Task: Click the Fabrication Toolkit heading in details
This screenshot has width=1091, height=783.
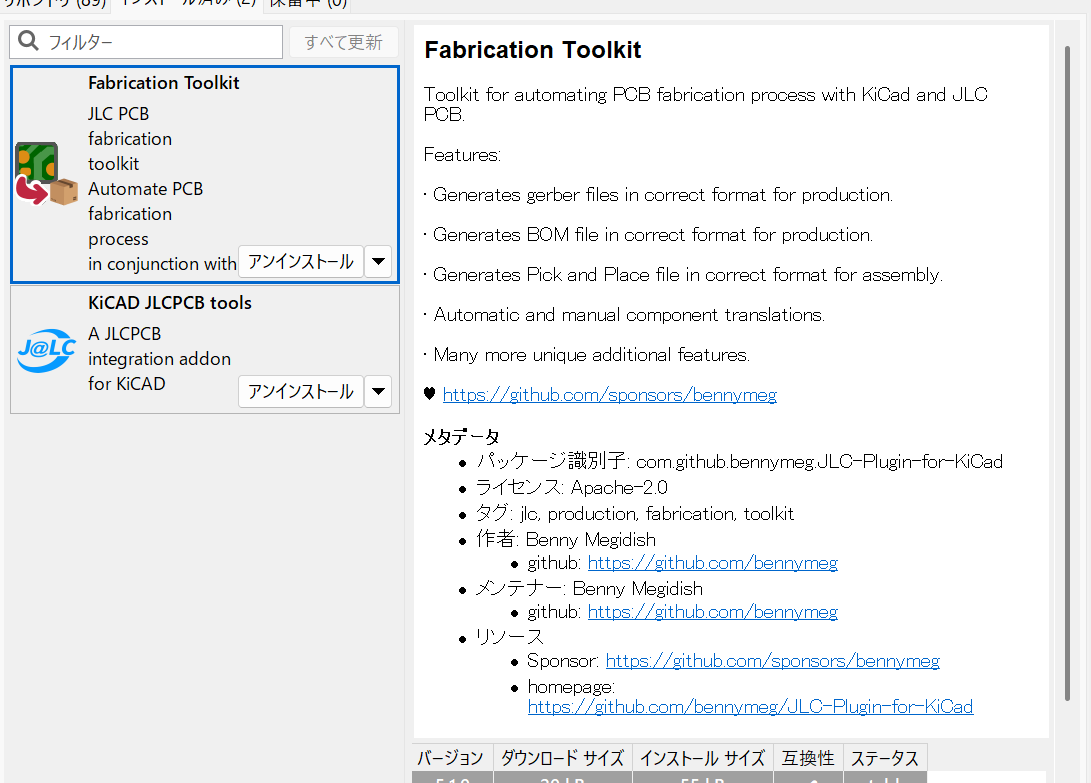Action: pyautogui.click(x=533, y=50)
